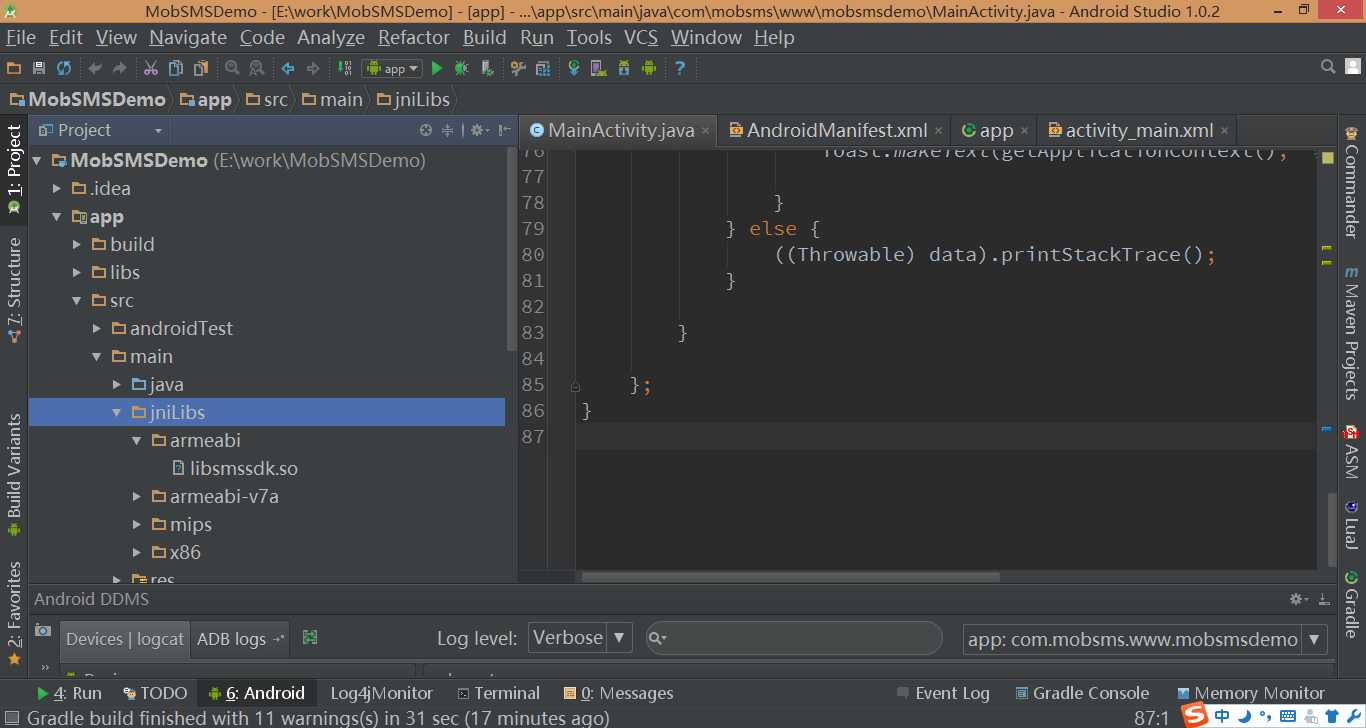Click collapse all icon in Project panel
Screen dimensions: 1366x728
tap(448, 130)
